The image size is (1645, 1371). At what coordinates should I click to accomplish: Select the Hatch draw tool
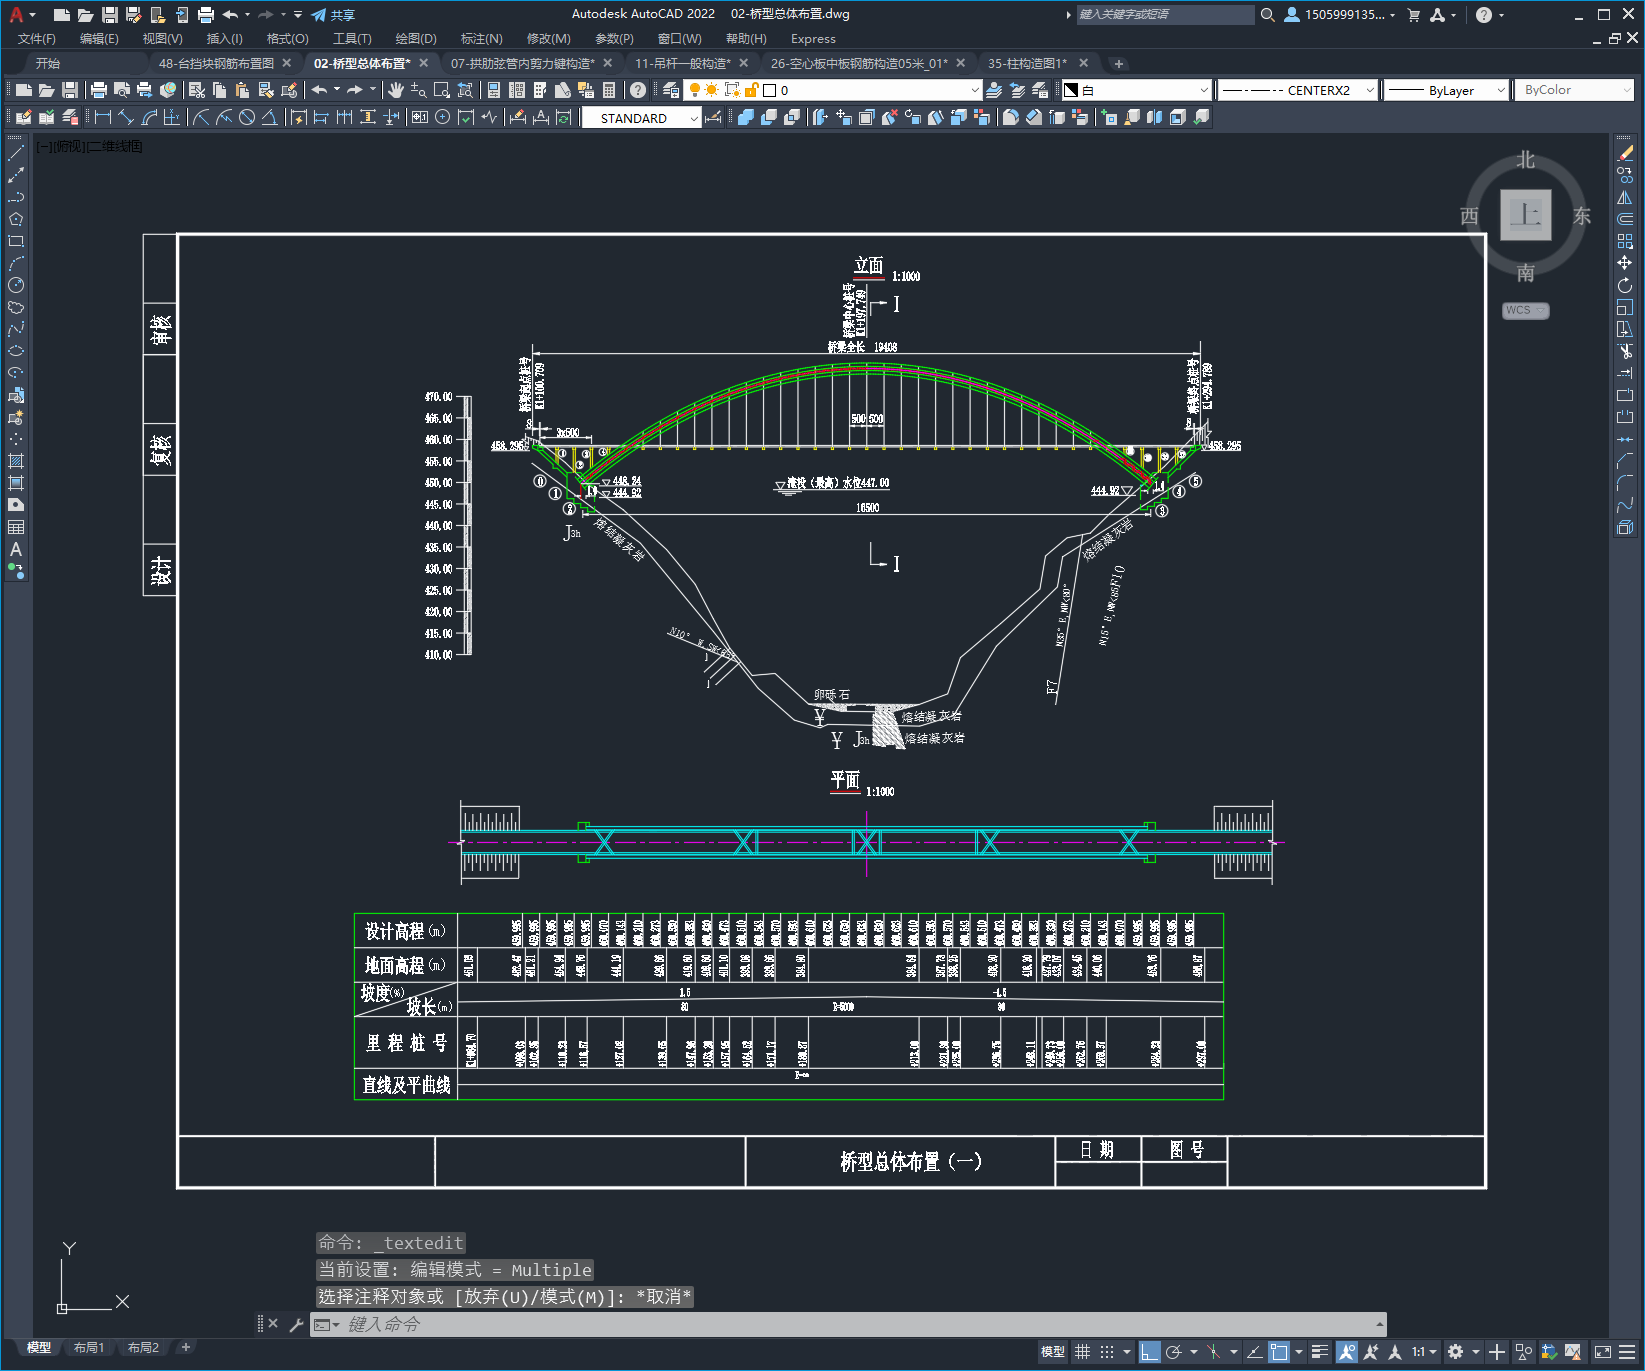click(x=16, y=461)
